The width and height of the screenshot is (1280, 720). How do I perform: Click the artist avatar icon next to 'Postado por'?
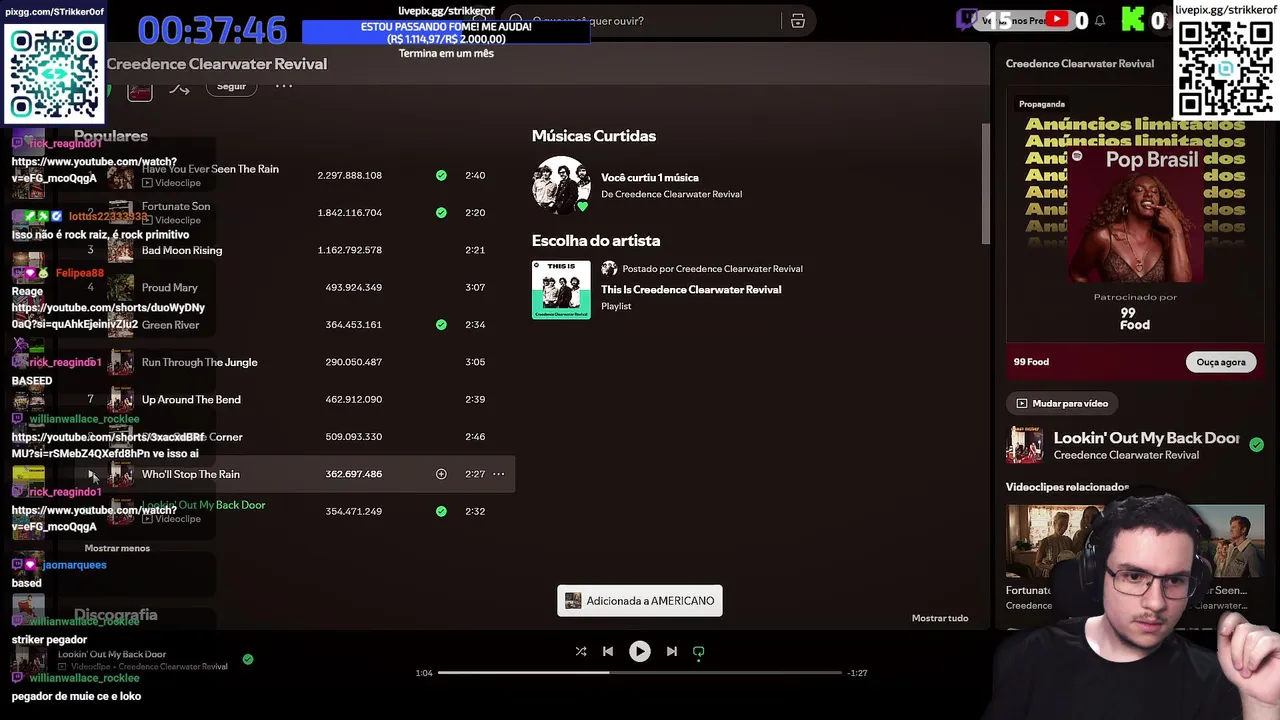pos(609,268)
